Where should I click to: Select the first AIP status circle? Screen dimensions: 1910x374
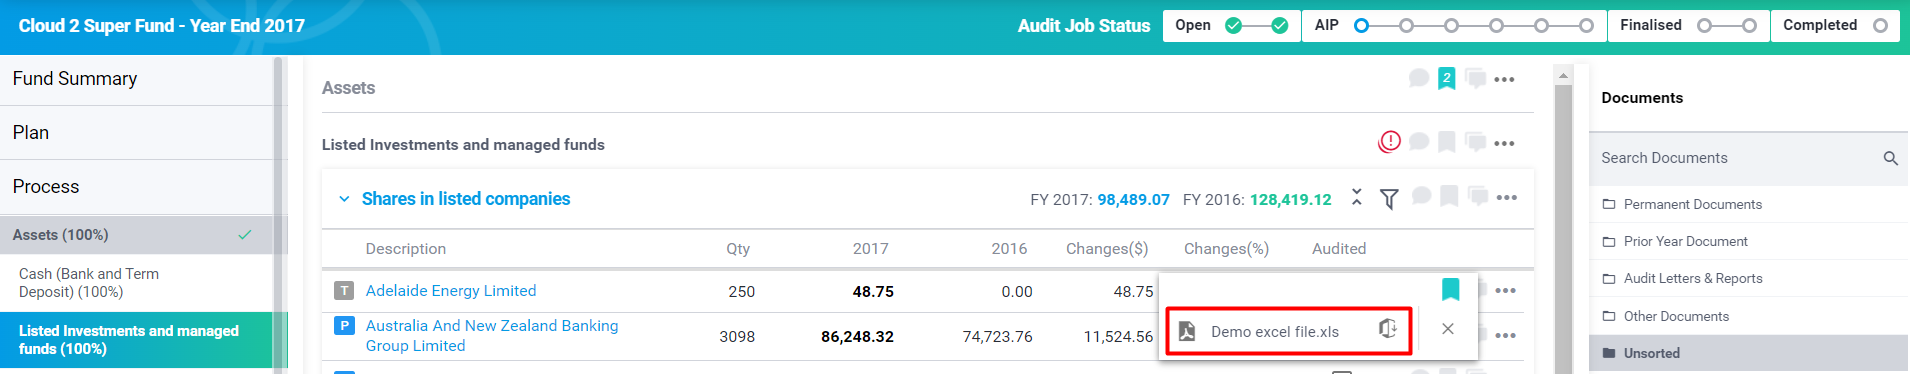(x=1361, y=26)
